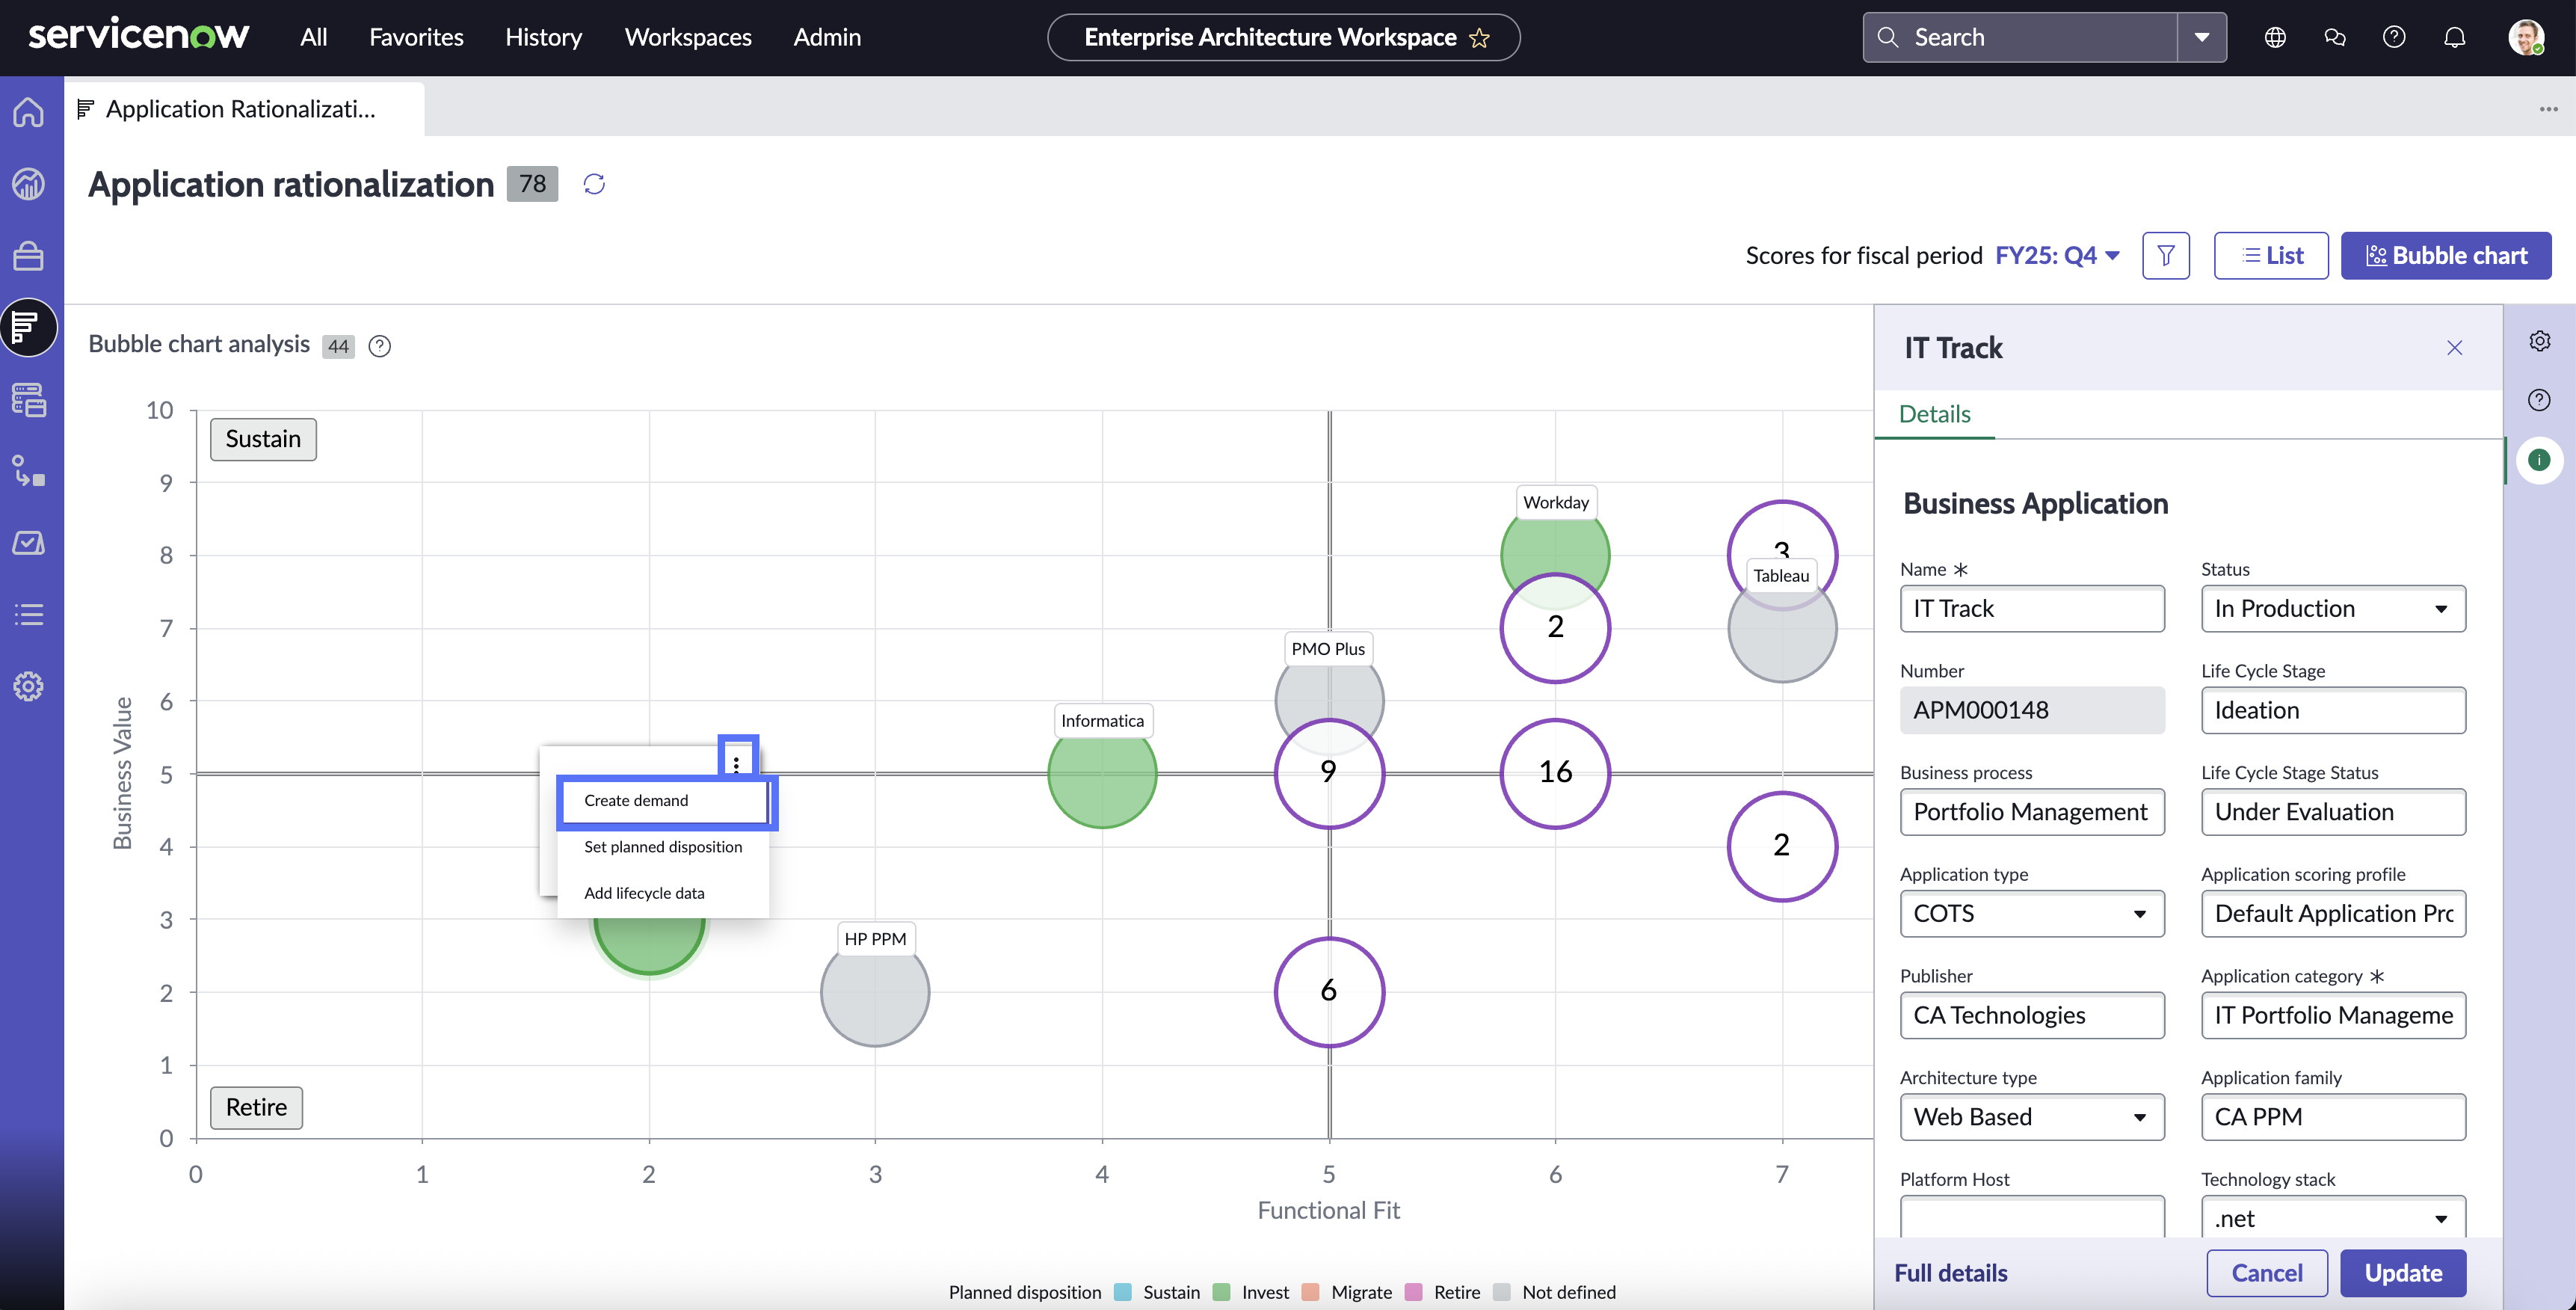The height and width of the screenshot is (1310, 2576).
Task: Open the chart checkmark sidebar icon
Action: [x=29, y=543]
